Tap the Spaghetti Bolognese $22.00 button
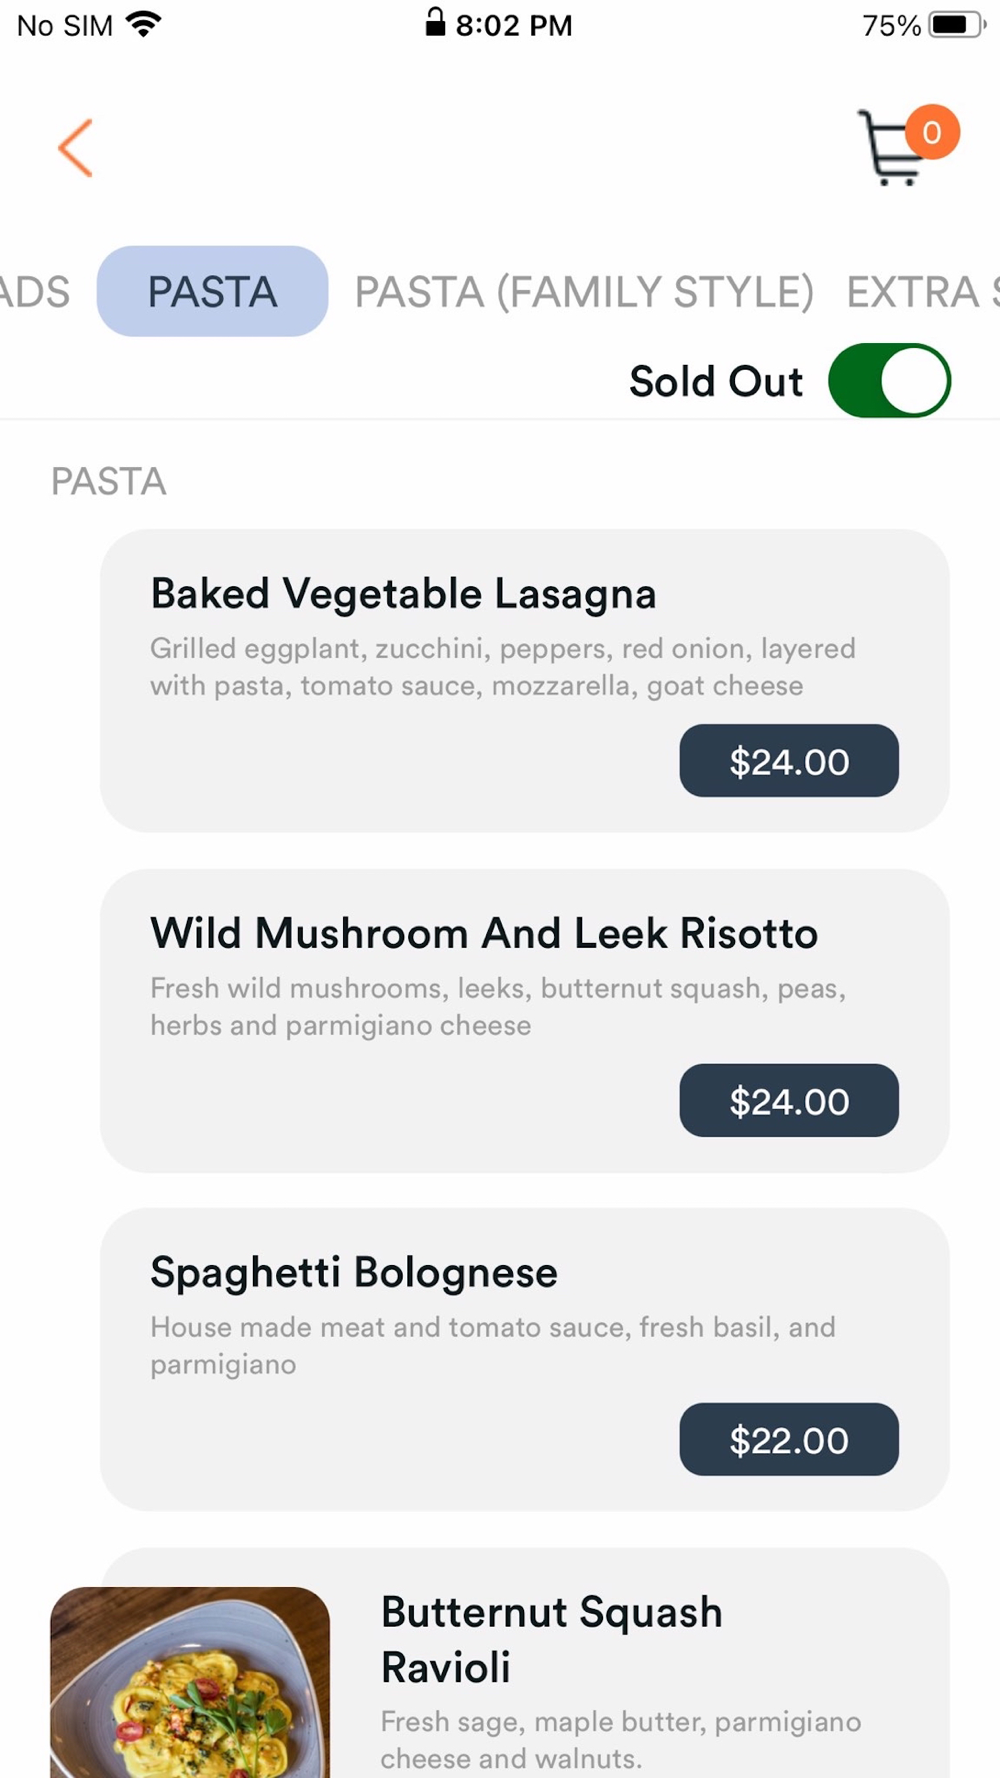1000x1778 pixels. pyautogui.click(x=789, y=1439)
